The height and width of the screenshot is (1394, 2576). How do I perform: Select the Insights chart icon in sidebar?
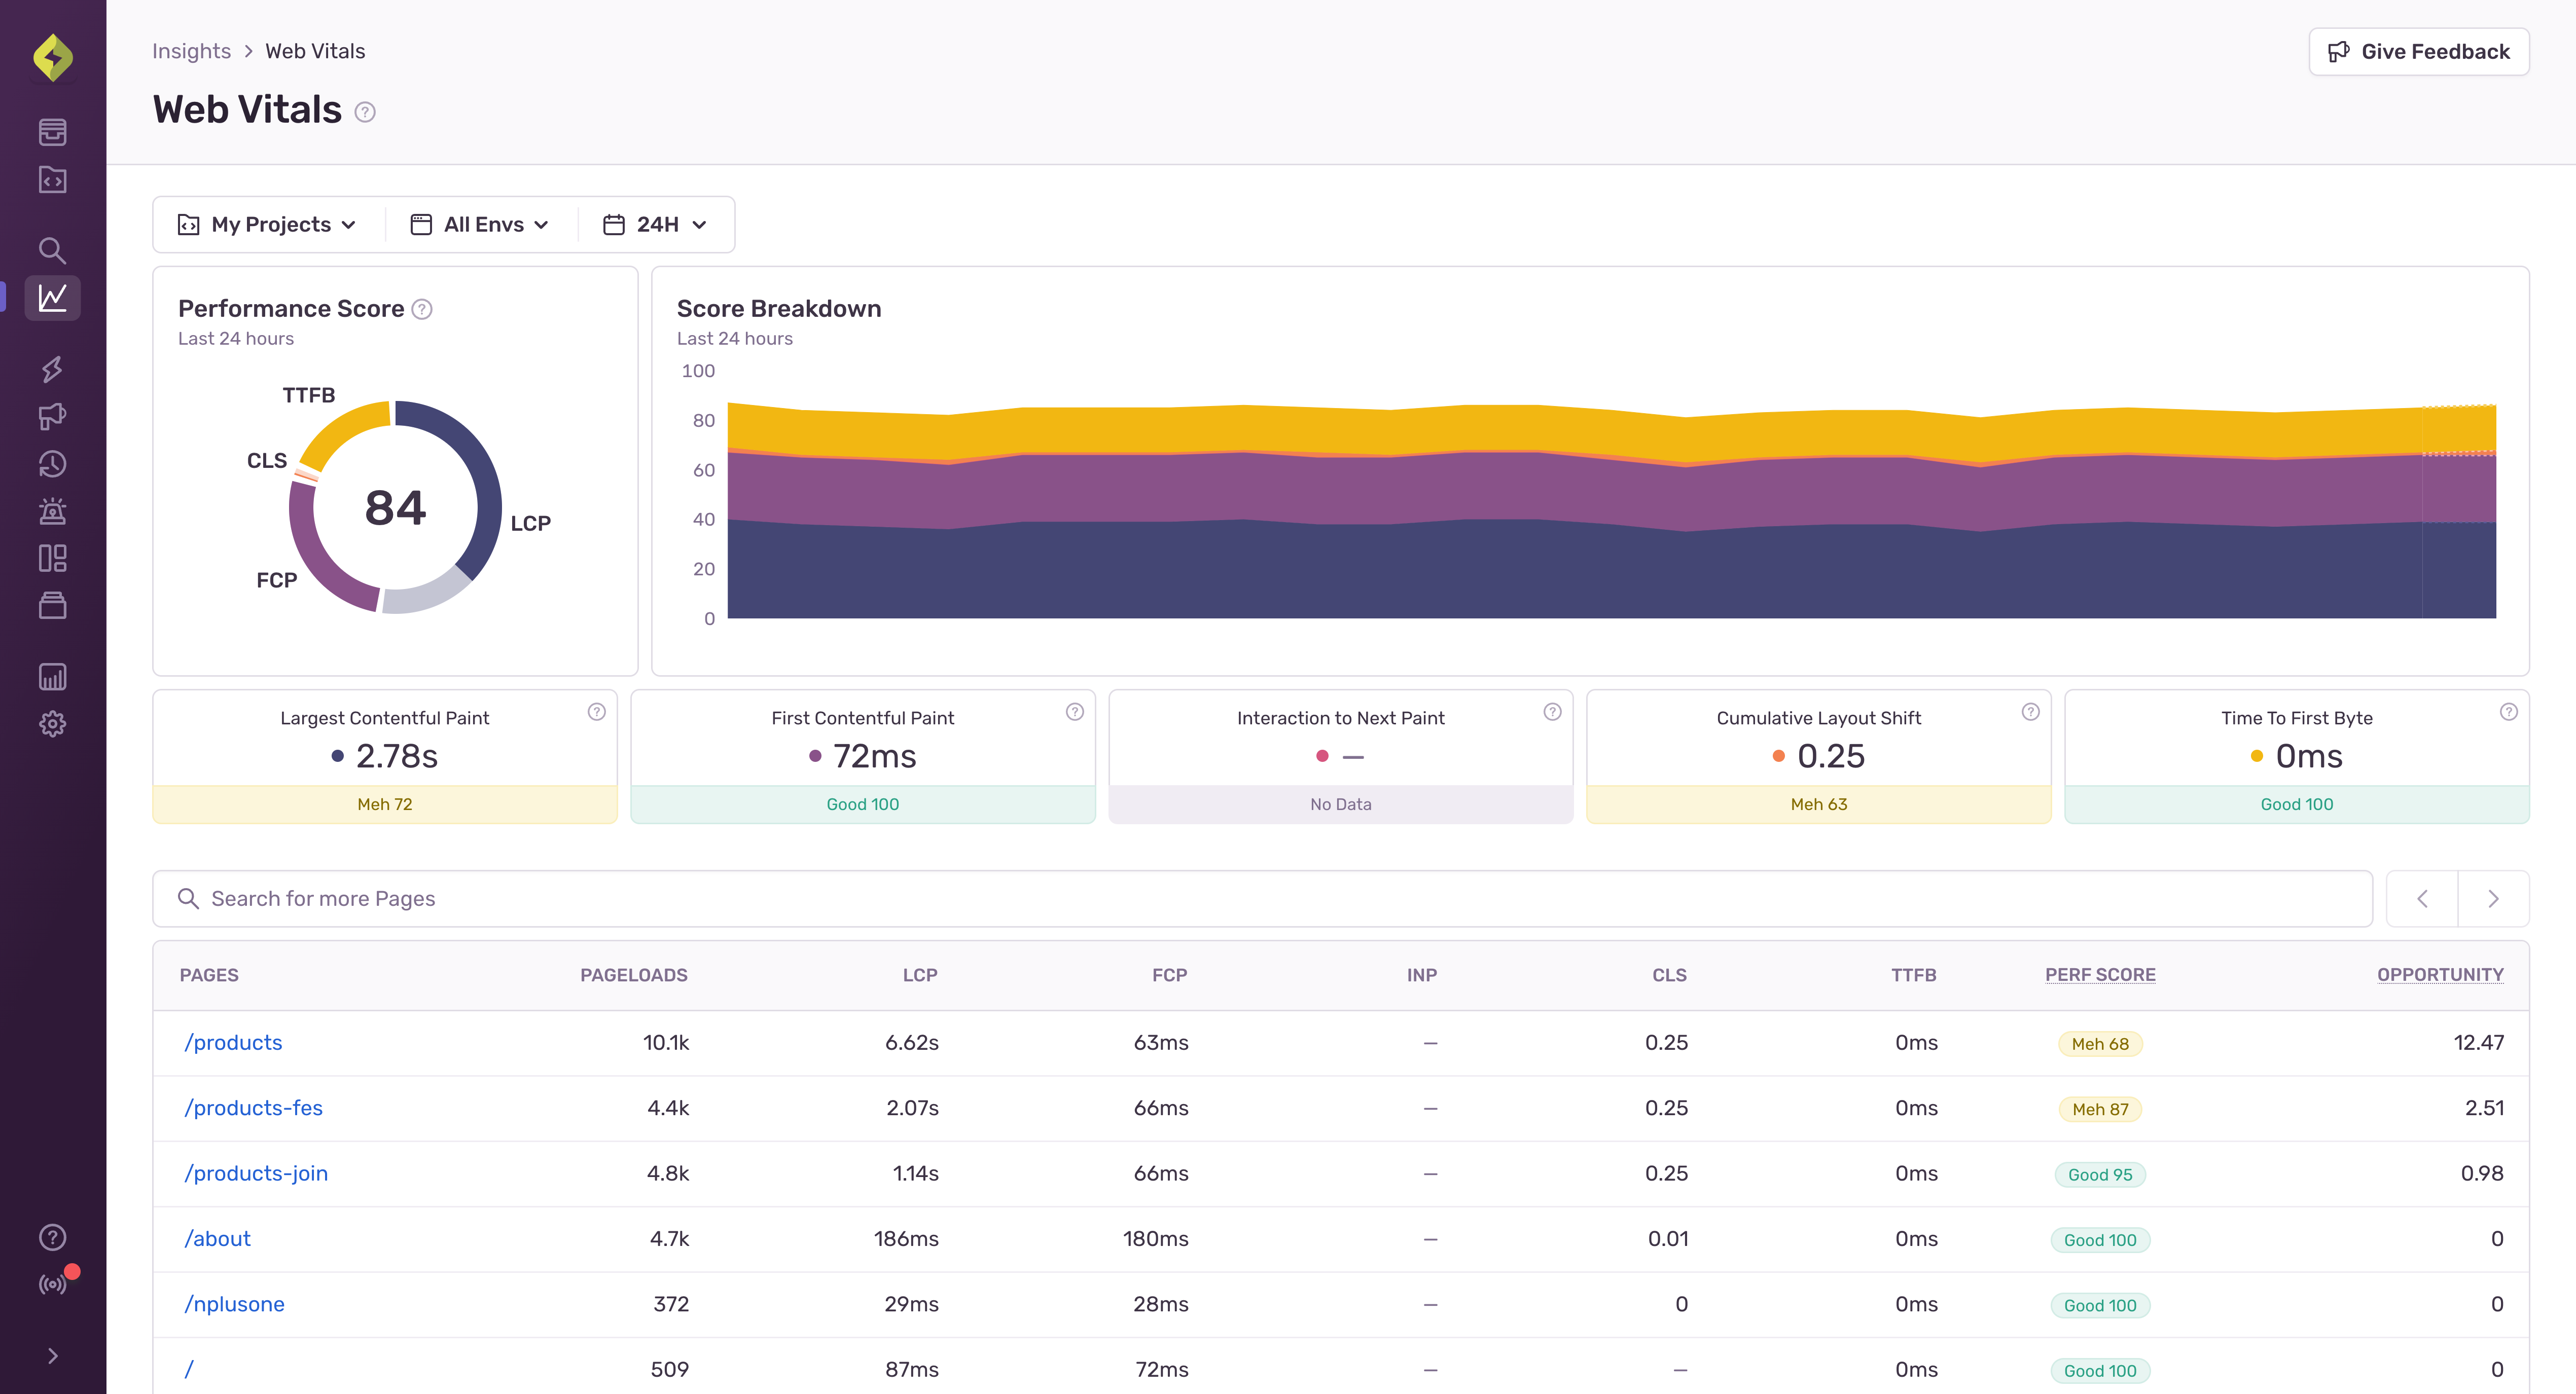[x=53, y=298]
